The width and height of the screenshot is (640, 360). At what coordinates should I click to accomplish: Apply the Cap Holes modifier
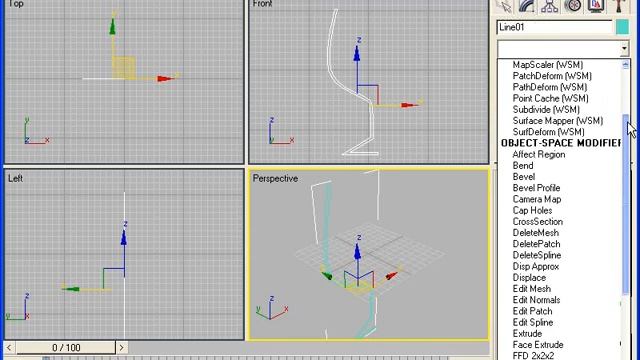pyautogui.click(x=532, y=211)
